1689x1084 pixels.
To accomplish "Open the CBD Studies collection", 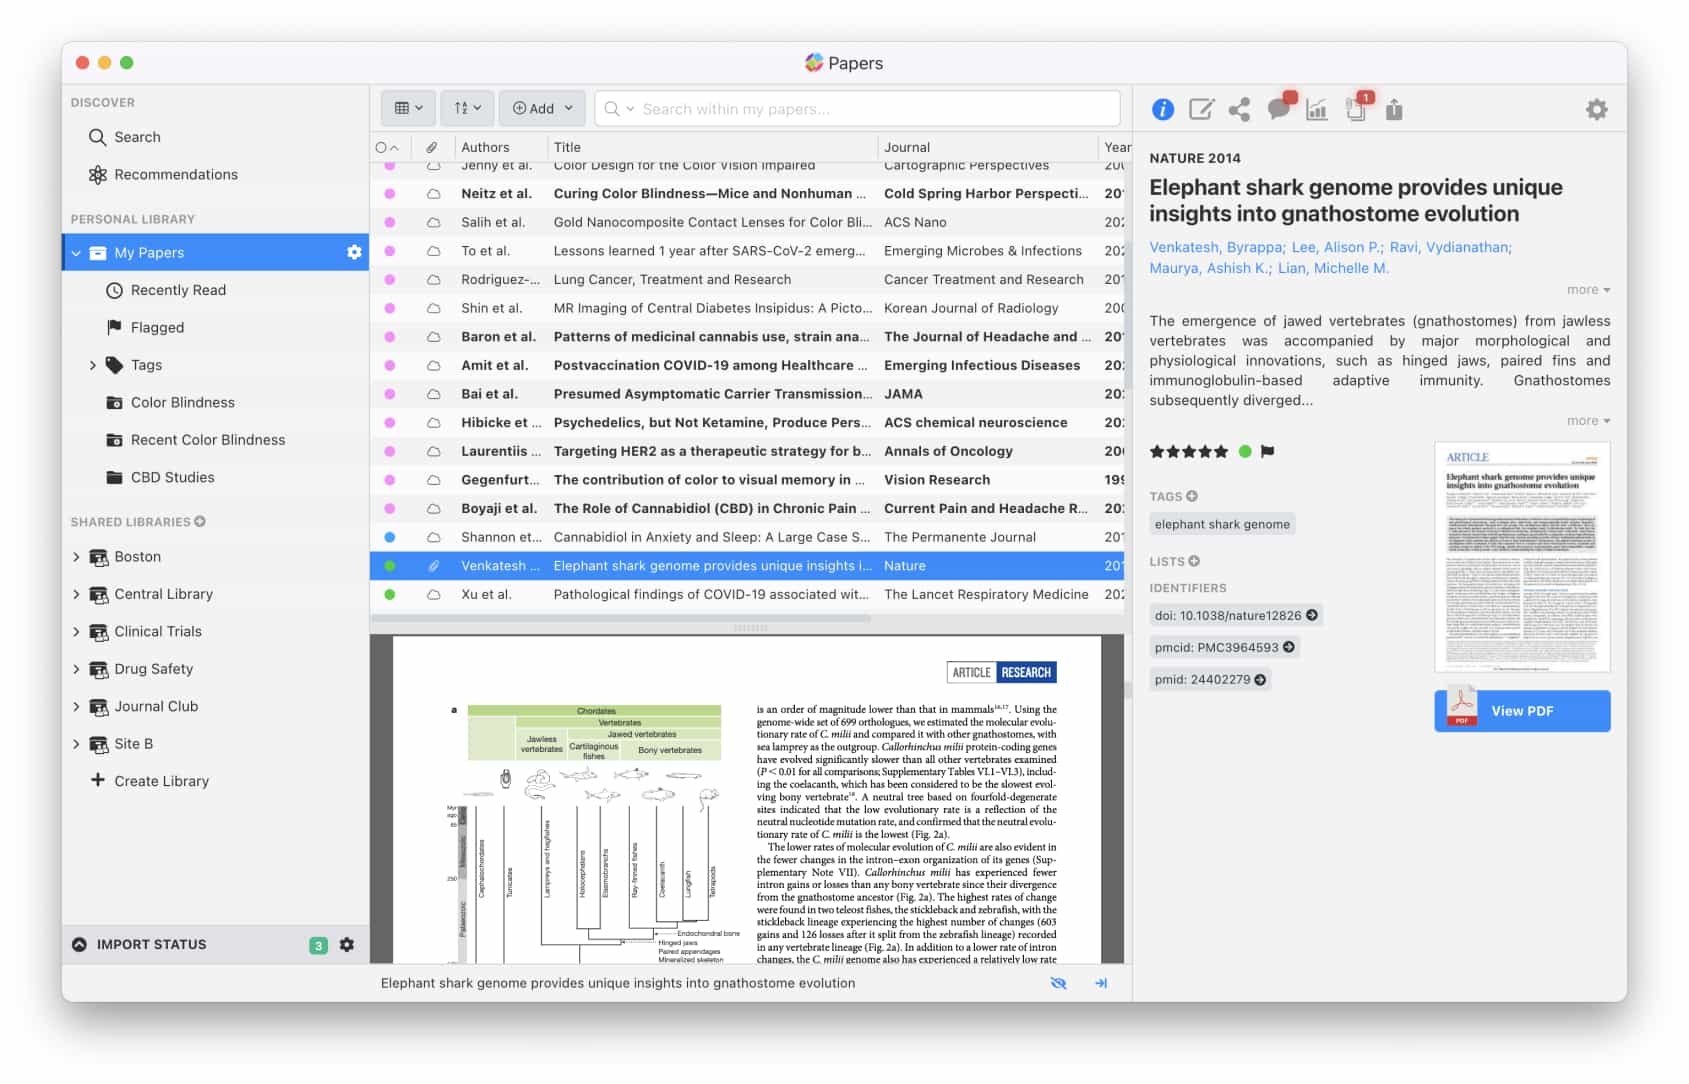I will tap(161, 477).
